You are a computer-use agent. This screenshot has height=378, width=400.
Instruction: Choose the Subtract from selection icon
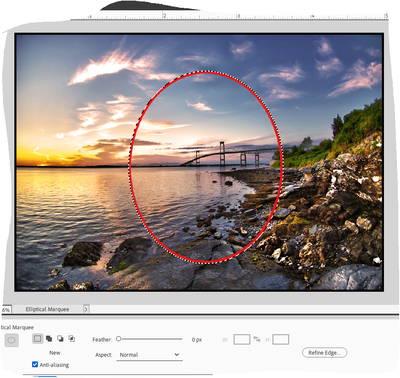[60, 339]
